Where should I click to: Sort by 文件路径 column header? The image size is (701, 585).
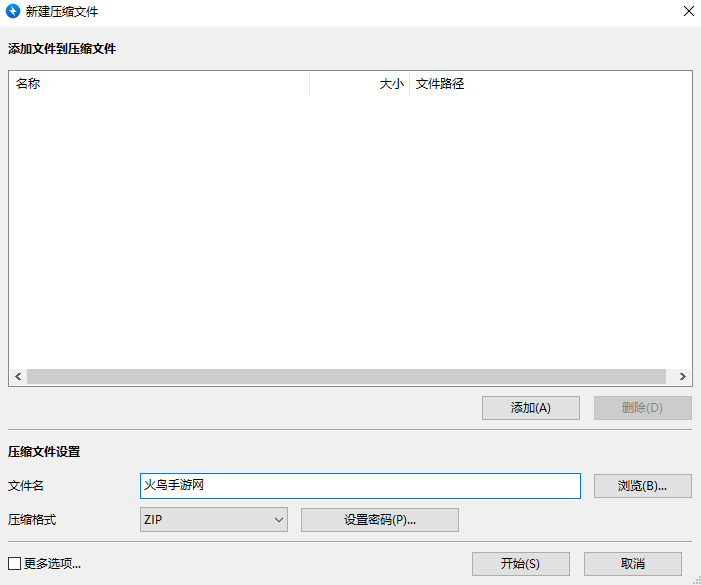[x=551, y=84]
